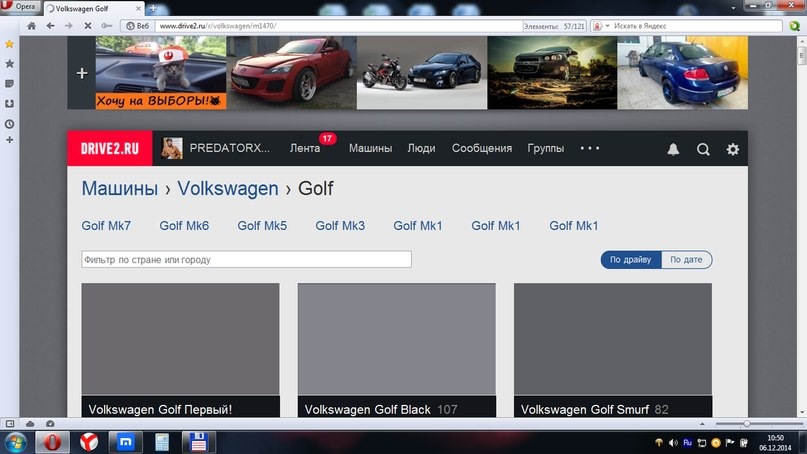Open Opera Link cloud icon
The height and width of the screenshot is (454, 807).
30,424
